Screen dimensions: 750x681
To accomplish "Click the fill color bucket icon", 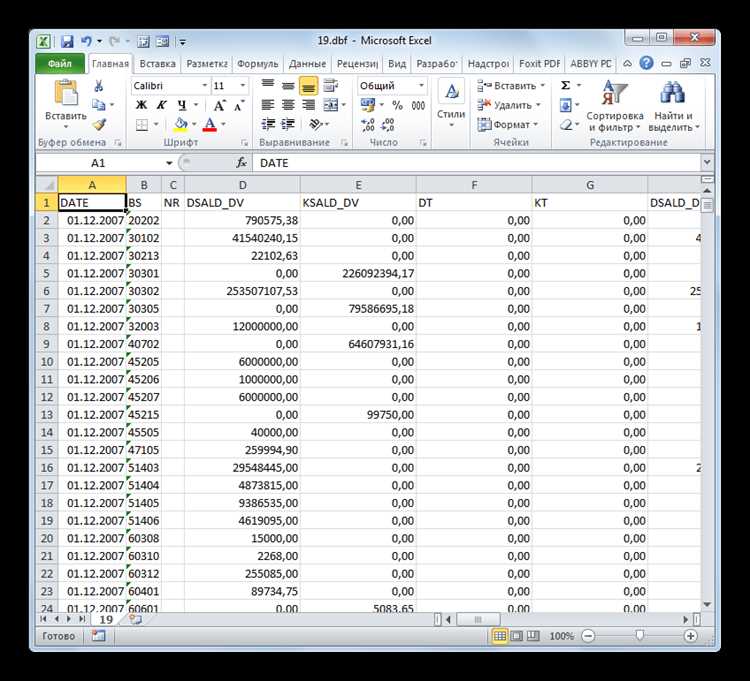I will pyautogui.click(x=181, y=125).
